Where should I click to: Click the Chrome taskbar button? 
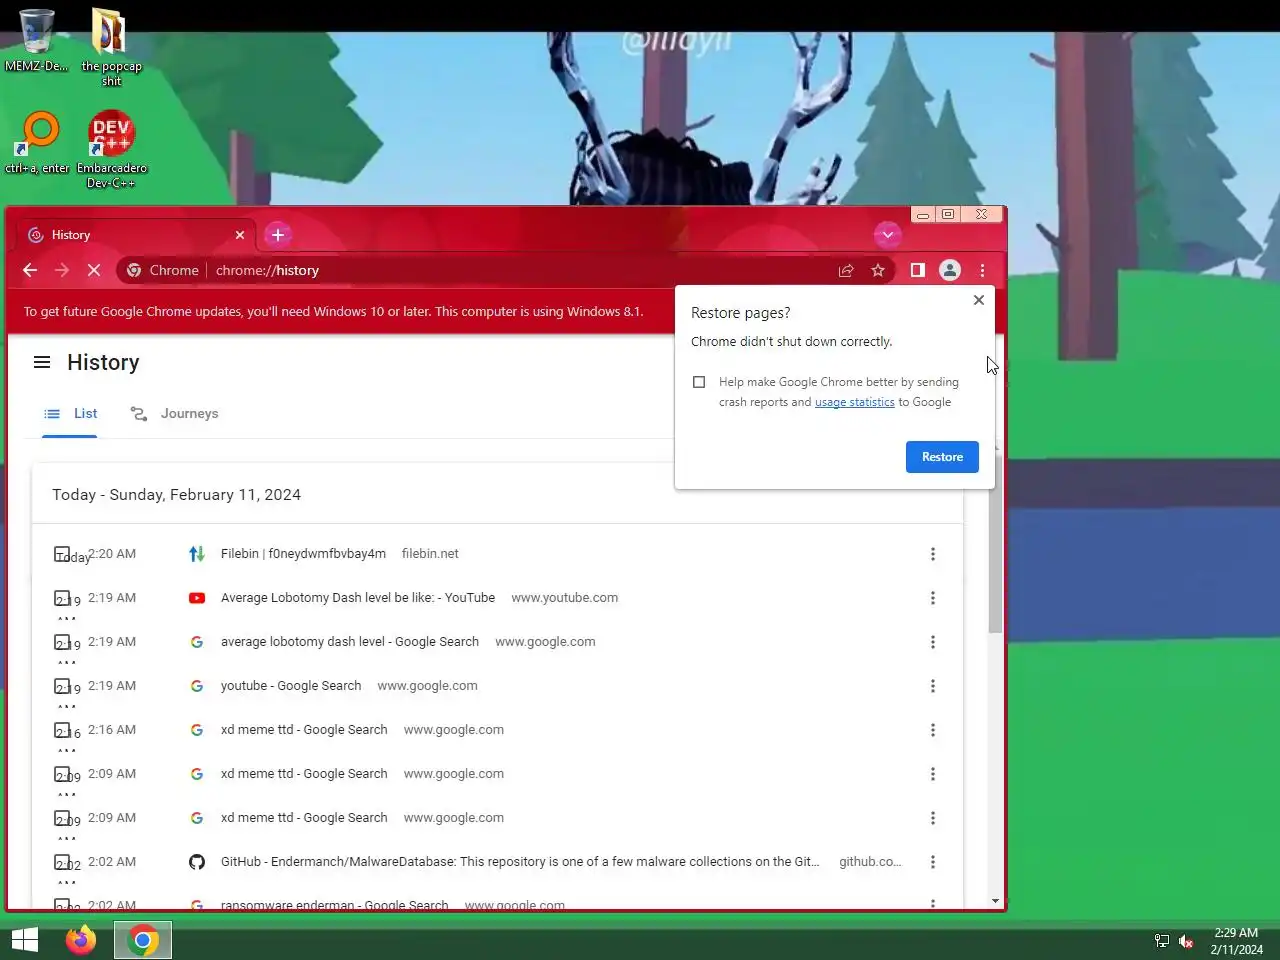(143, 940)
